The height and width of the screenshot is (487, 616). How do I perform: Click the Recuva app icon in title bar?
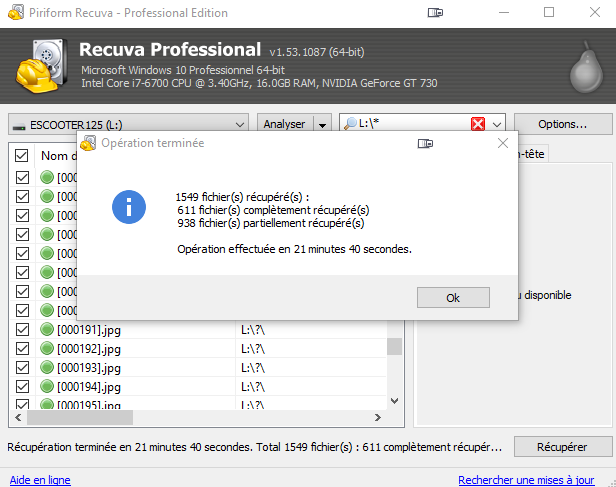16,12
